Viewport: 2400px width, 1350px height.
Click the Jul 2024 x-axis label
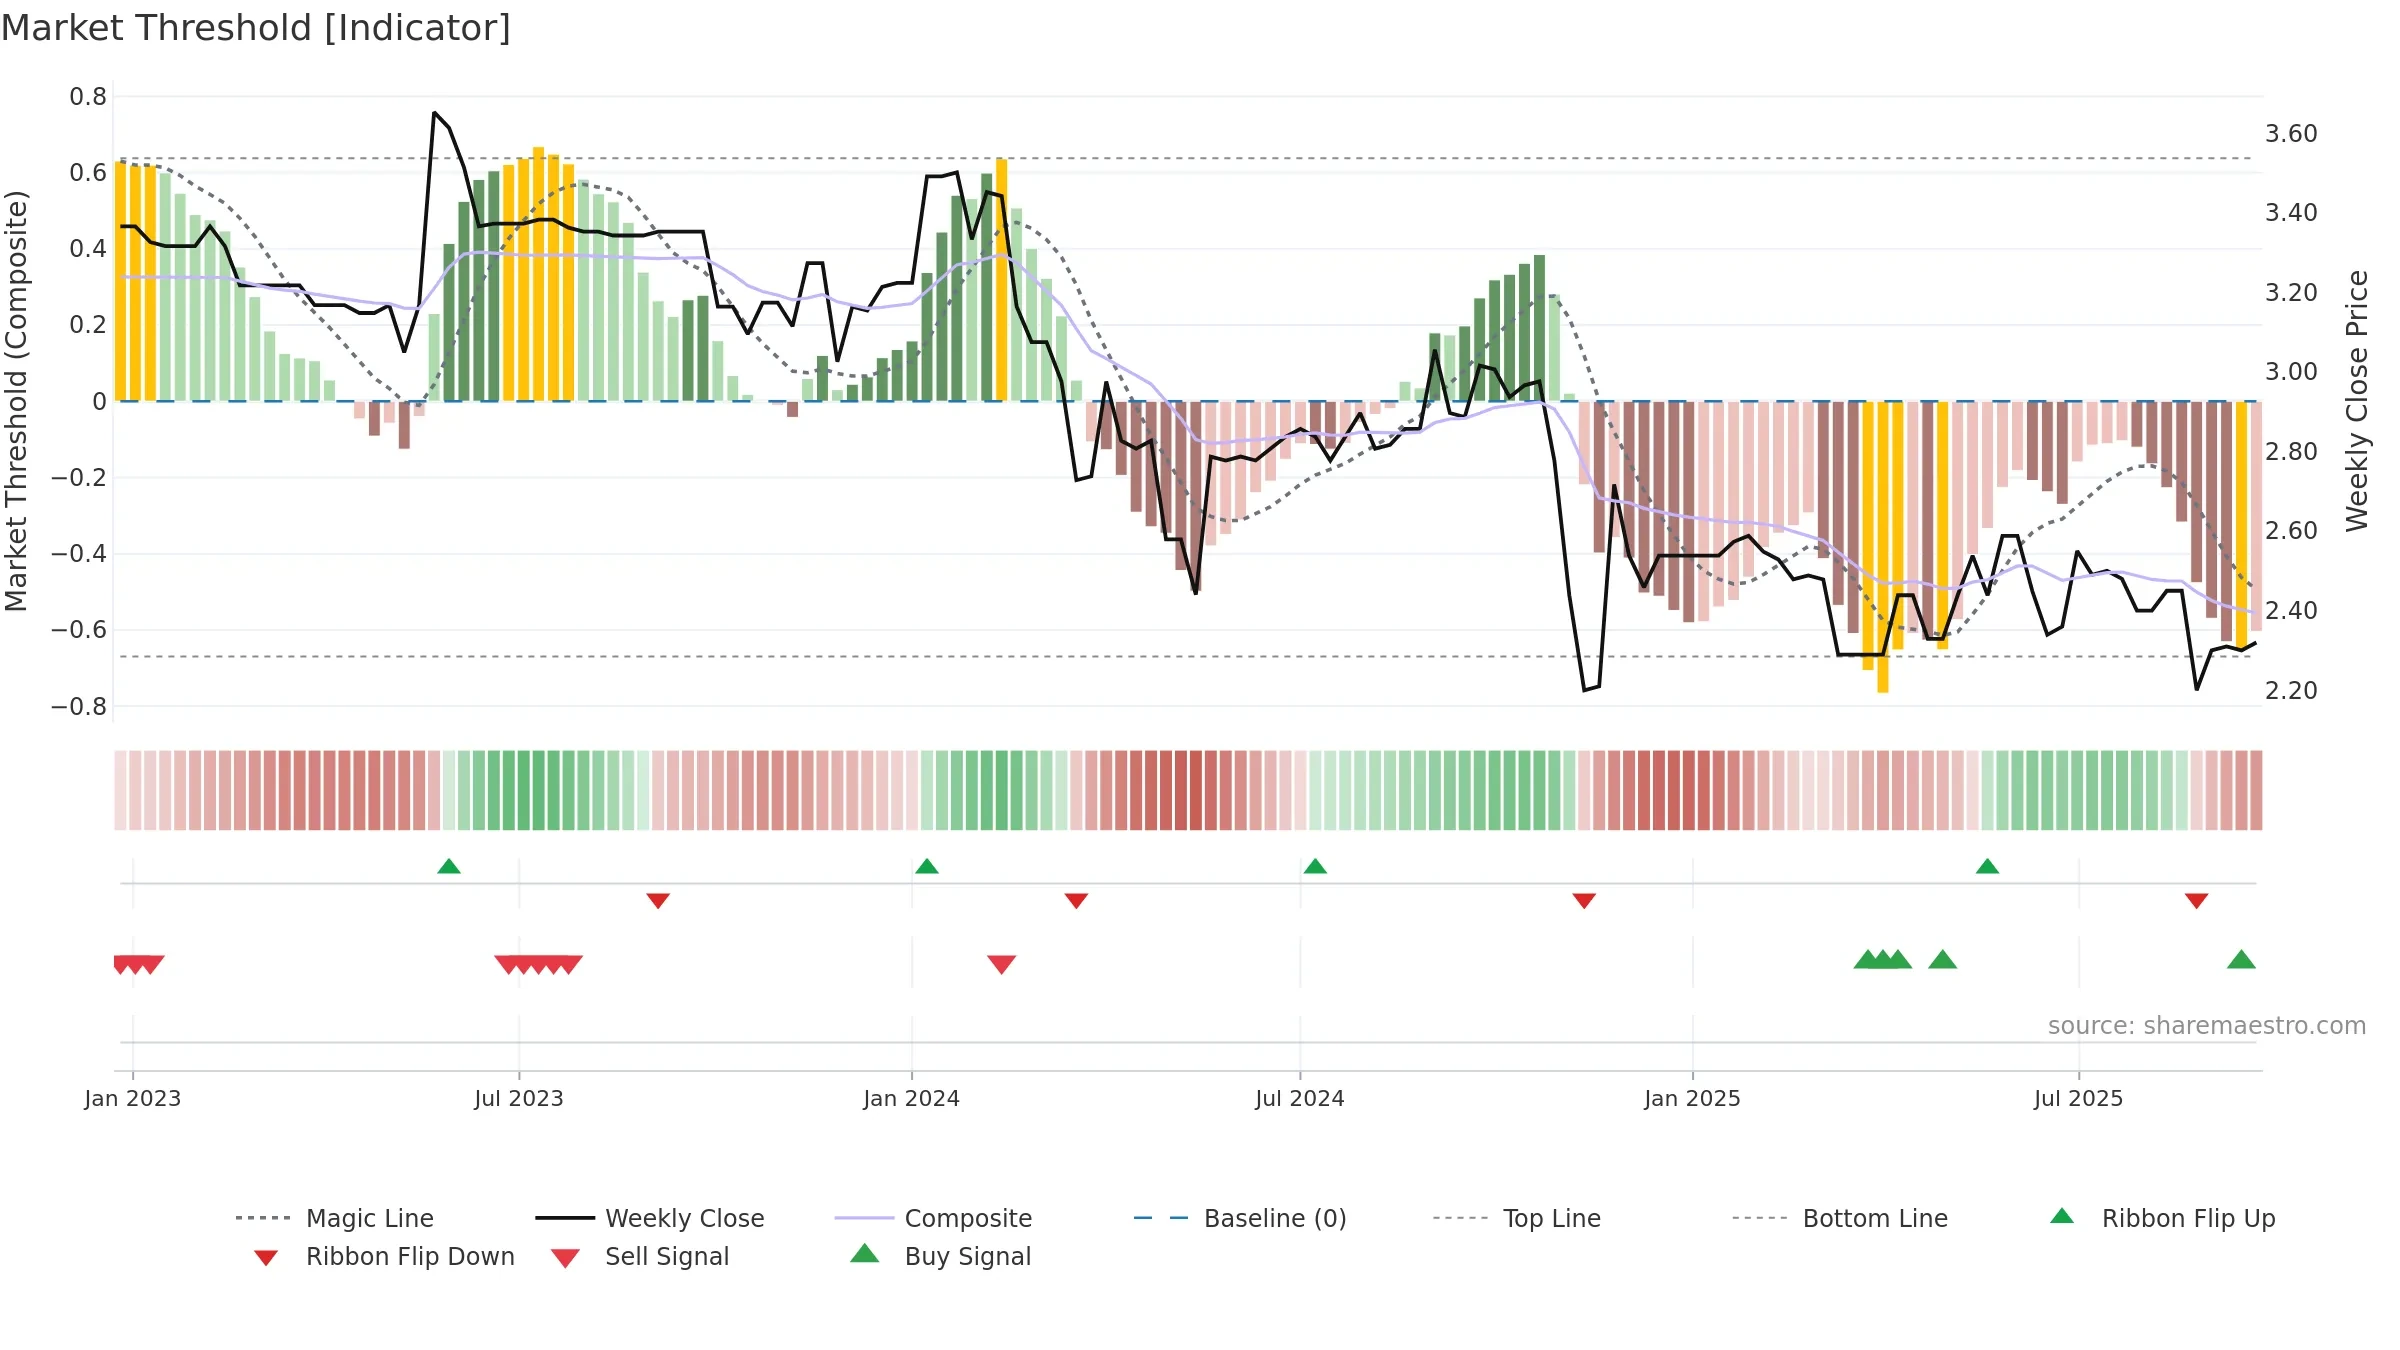1300,1099
